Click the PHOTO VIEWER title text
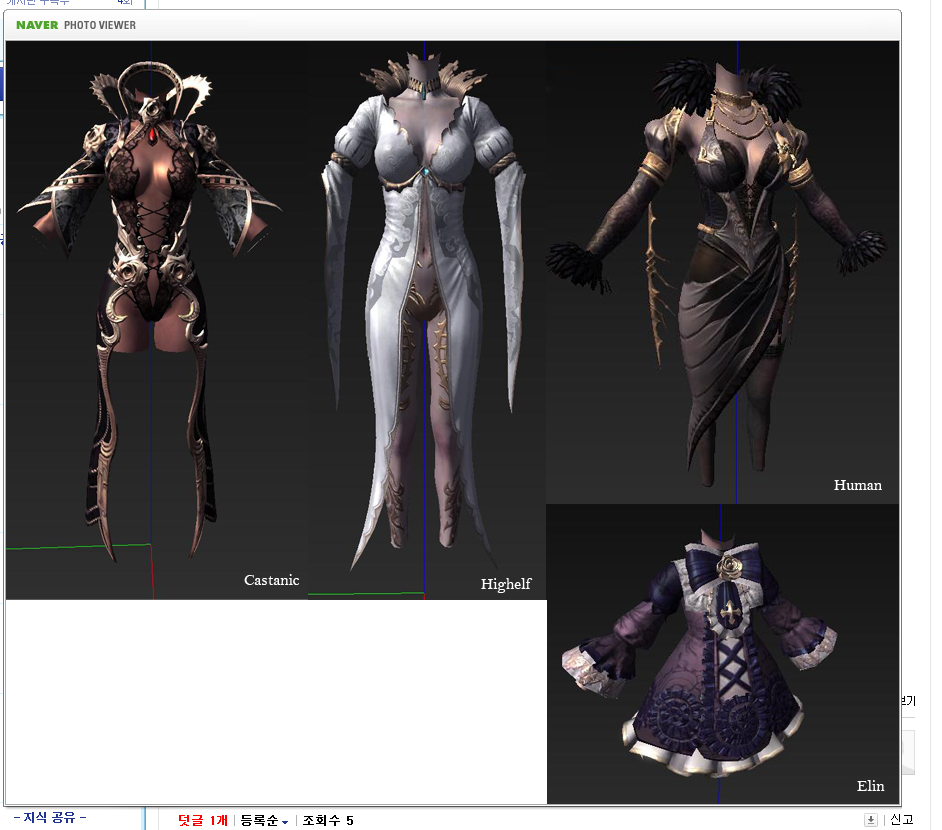942x830 pixels. [x=100, y=25]
